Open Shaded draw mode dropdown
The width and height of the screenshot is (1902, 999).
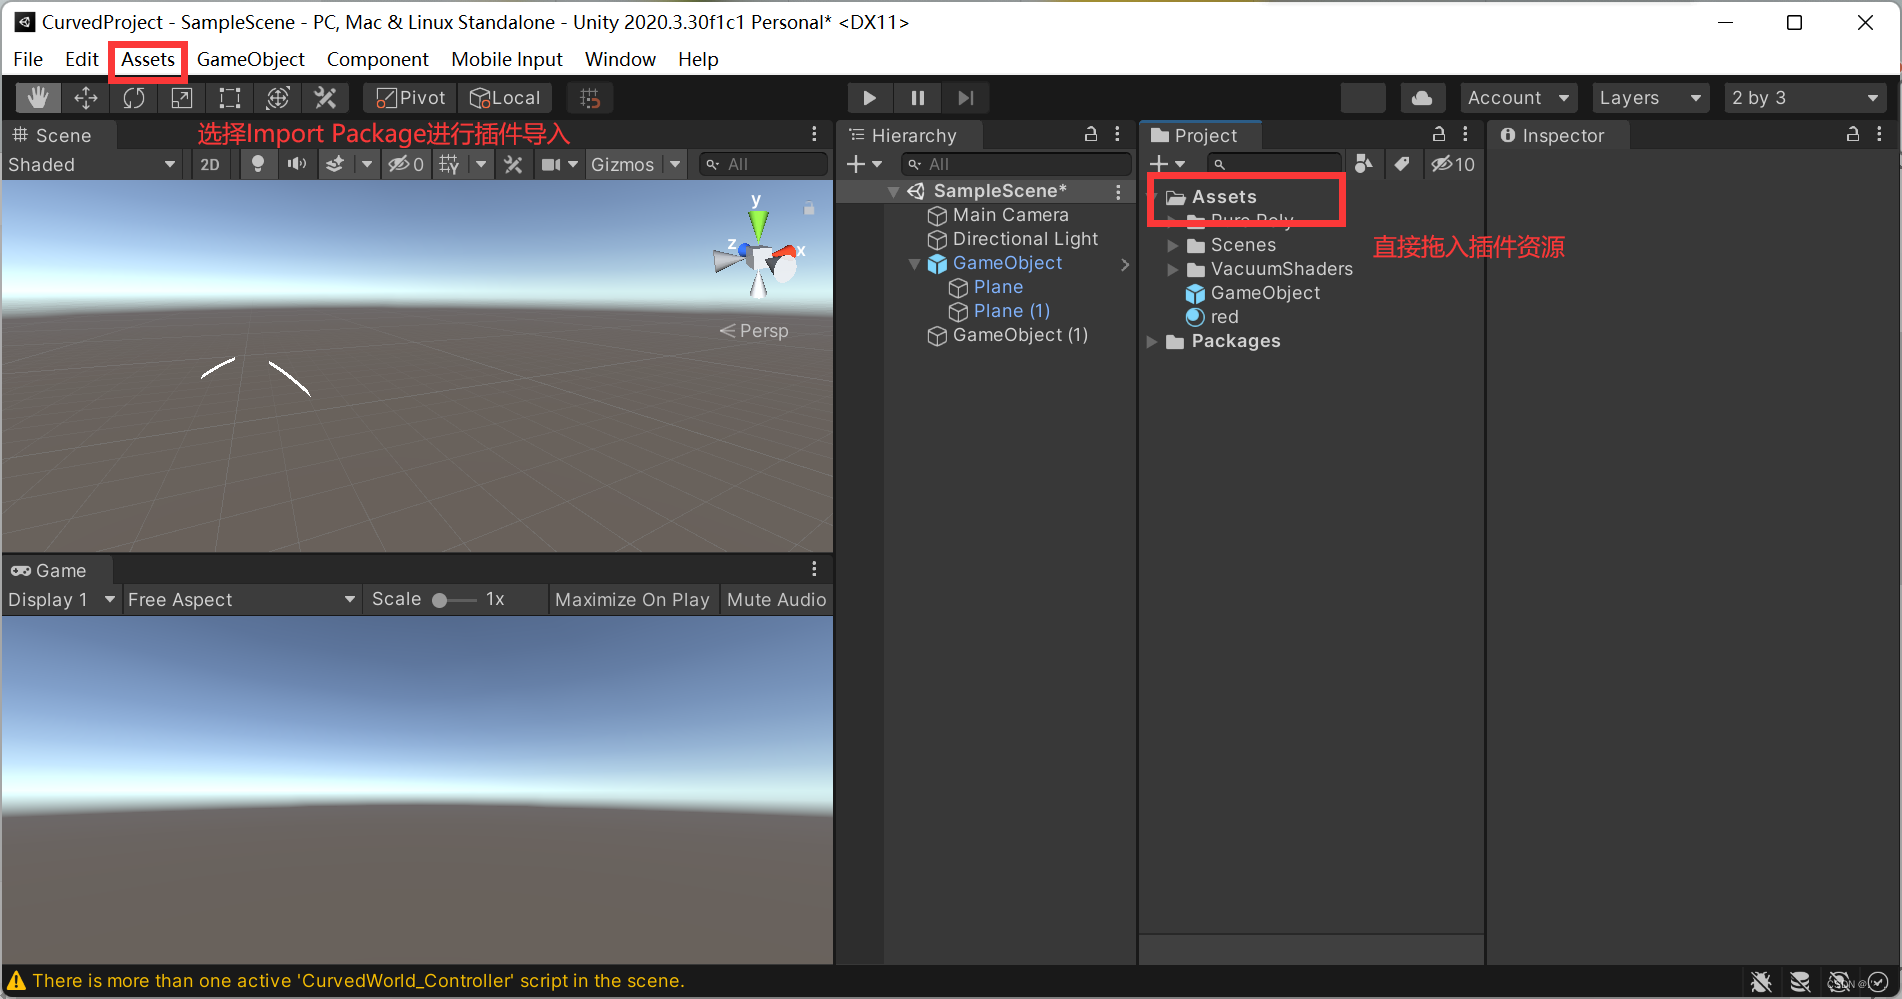point(92,165)
